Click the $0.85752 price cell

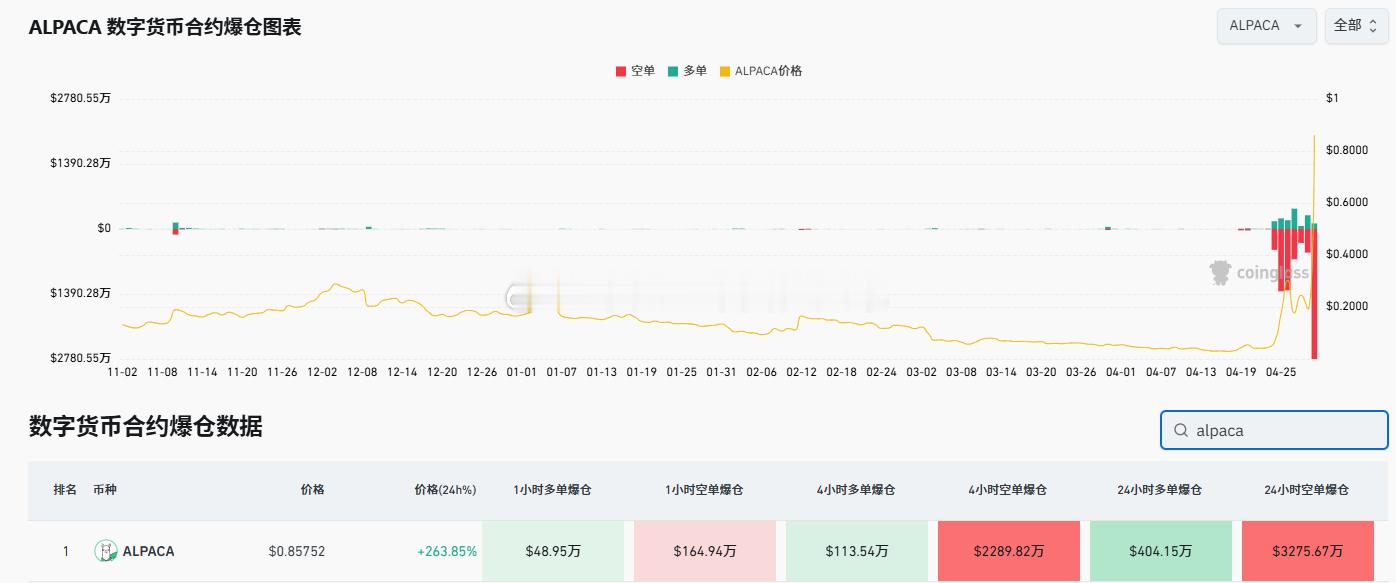[297, 551]
